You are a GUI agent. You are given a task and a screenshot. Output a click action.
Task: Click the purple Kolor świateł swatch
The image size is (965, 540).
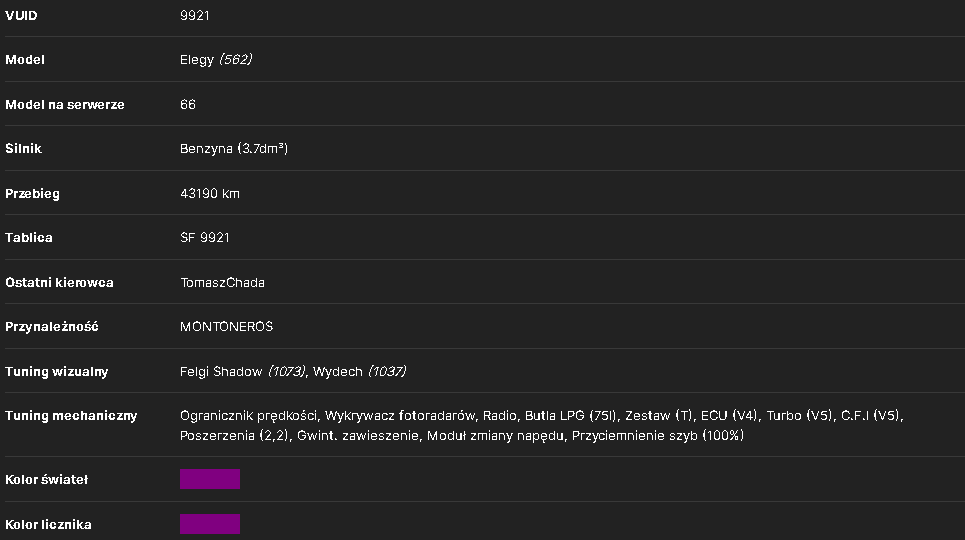click(210, 479)
